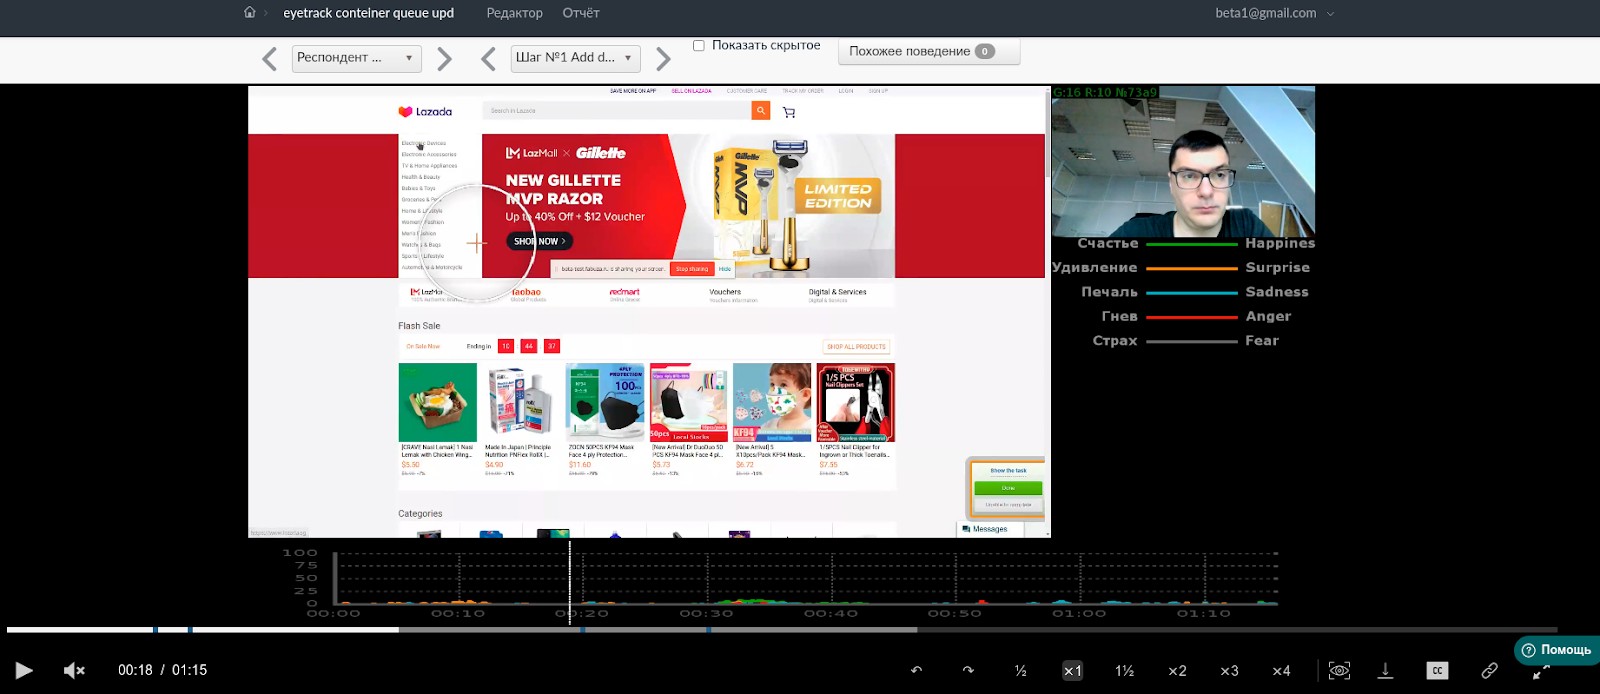Image resolution: width=1600 pixels, height=694 pixels.
Task: Click the Страх emotion label
Action: click(x=1115, y=341)
